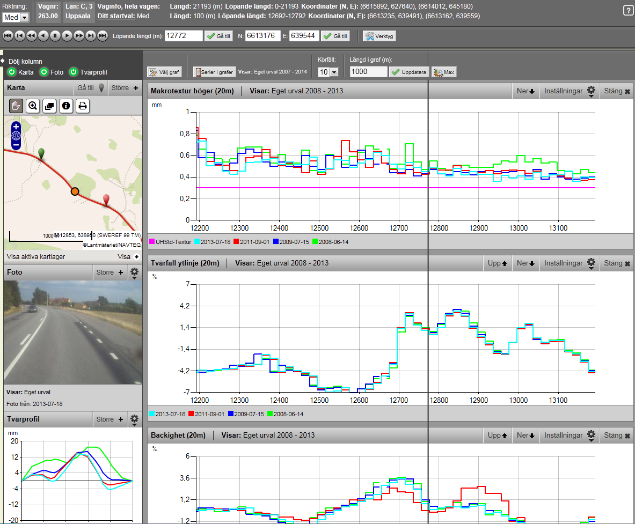The image size is (635, 524).
Task: Zoom out on the map with minus
Action: [16, 144]
